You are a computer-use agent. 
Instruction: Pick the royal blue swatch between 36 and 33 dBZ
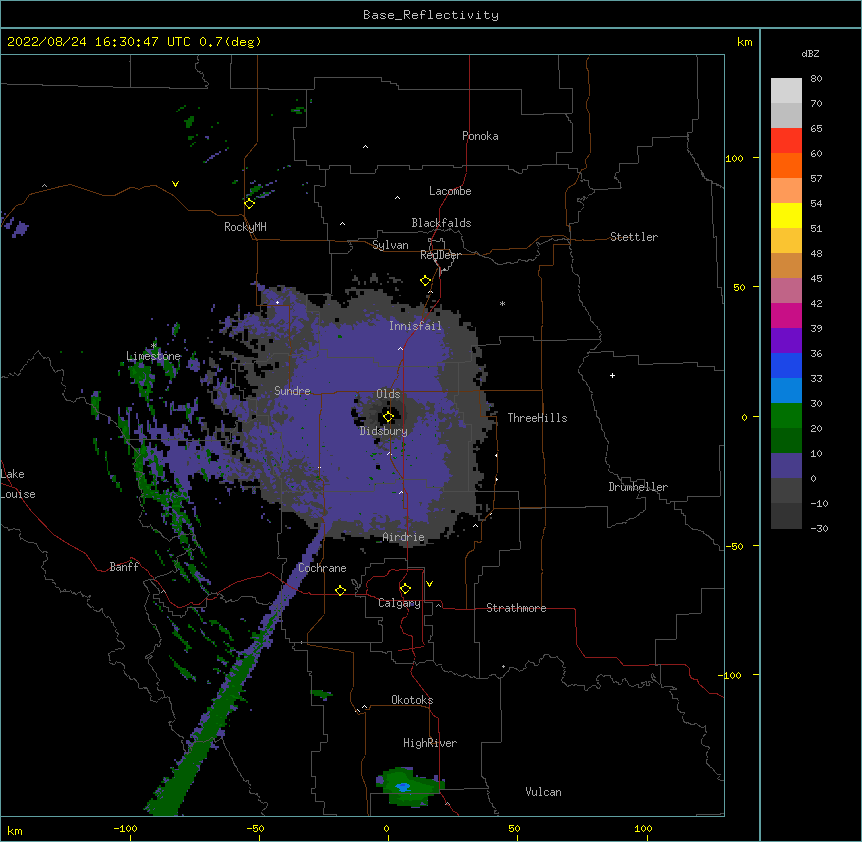click(786, 366)
